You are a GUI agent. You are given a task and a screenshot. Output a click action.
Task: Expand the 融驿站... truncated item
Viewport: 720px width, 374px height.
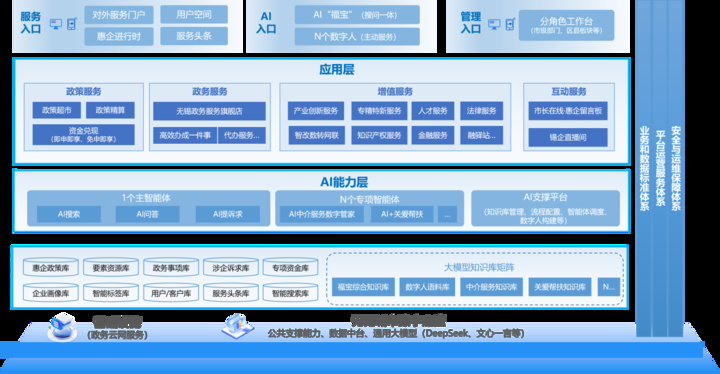(x=482, y=136)
